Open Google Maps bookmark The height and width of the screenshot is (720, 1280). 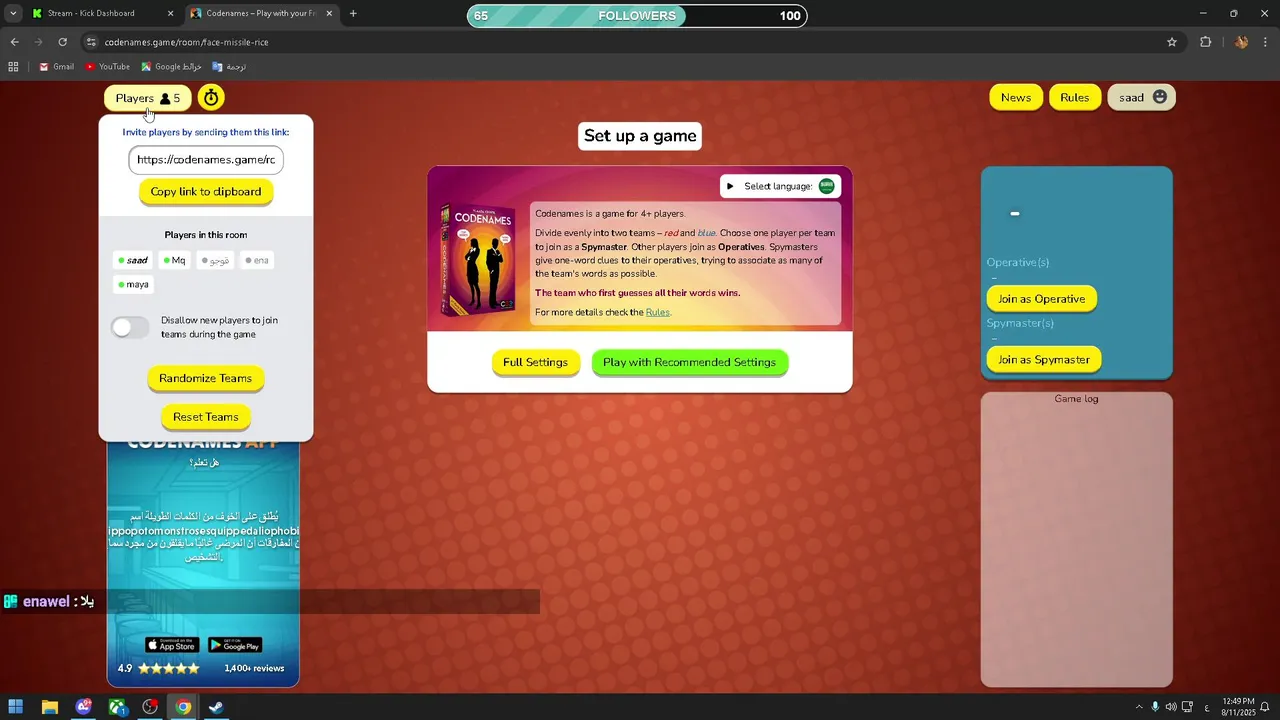(172, 67)
